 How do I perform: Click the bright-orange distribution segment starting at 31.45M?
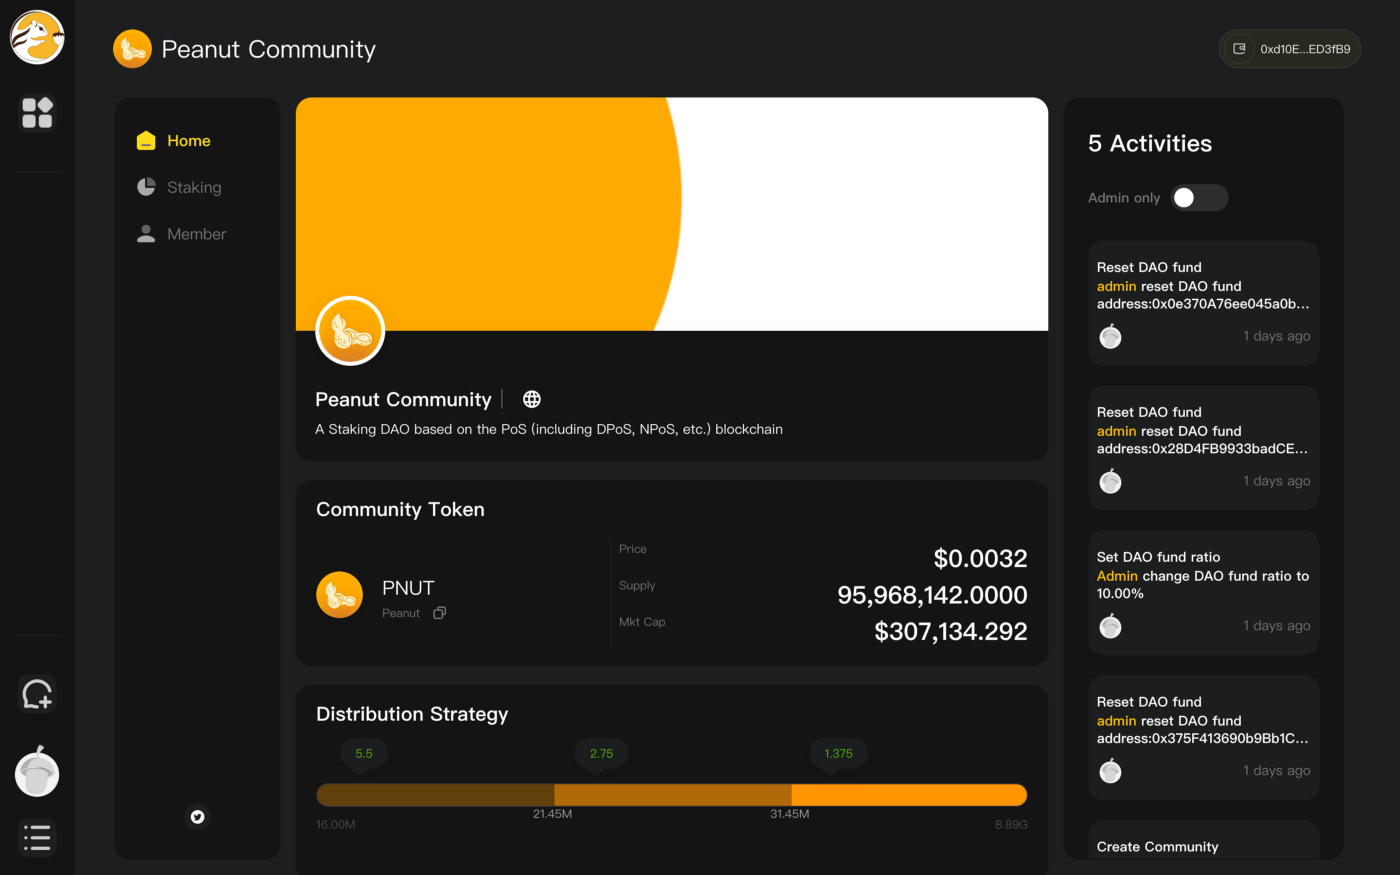[x=909, y=795]
